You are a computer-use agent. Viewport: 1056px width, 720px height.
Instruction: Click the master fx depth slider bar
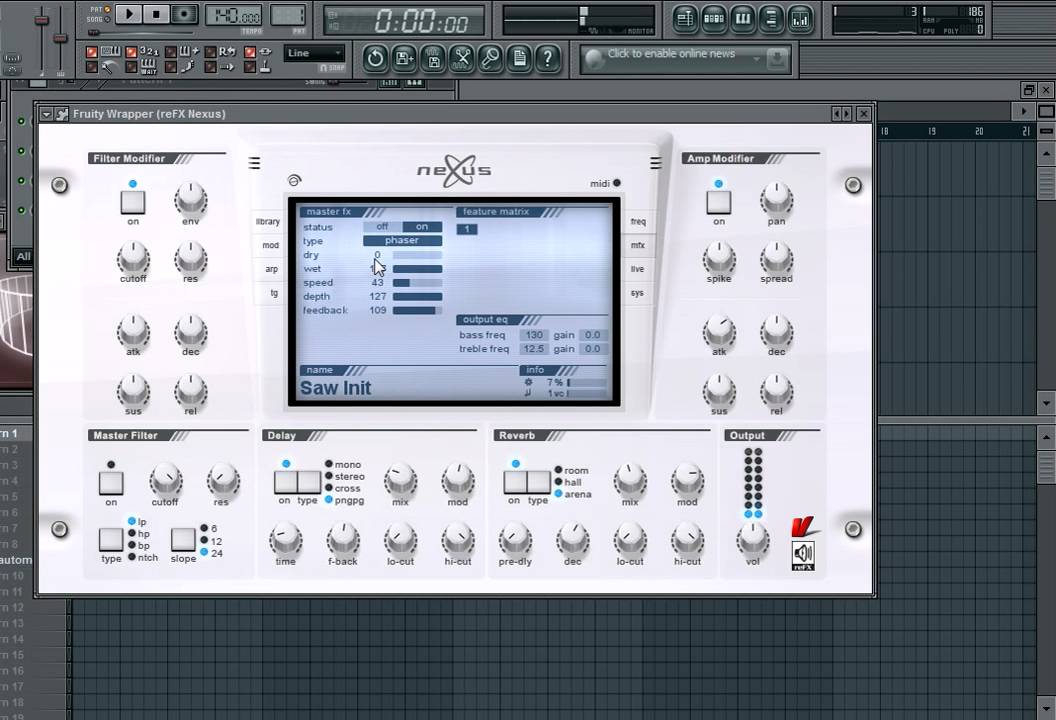[x=417, y=296]
